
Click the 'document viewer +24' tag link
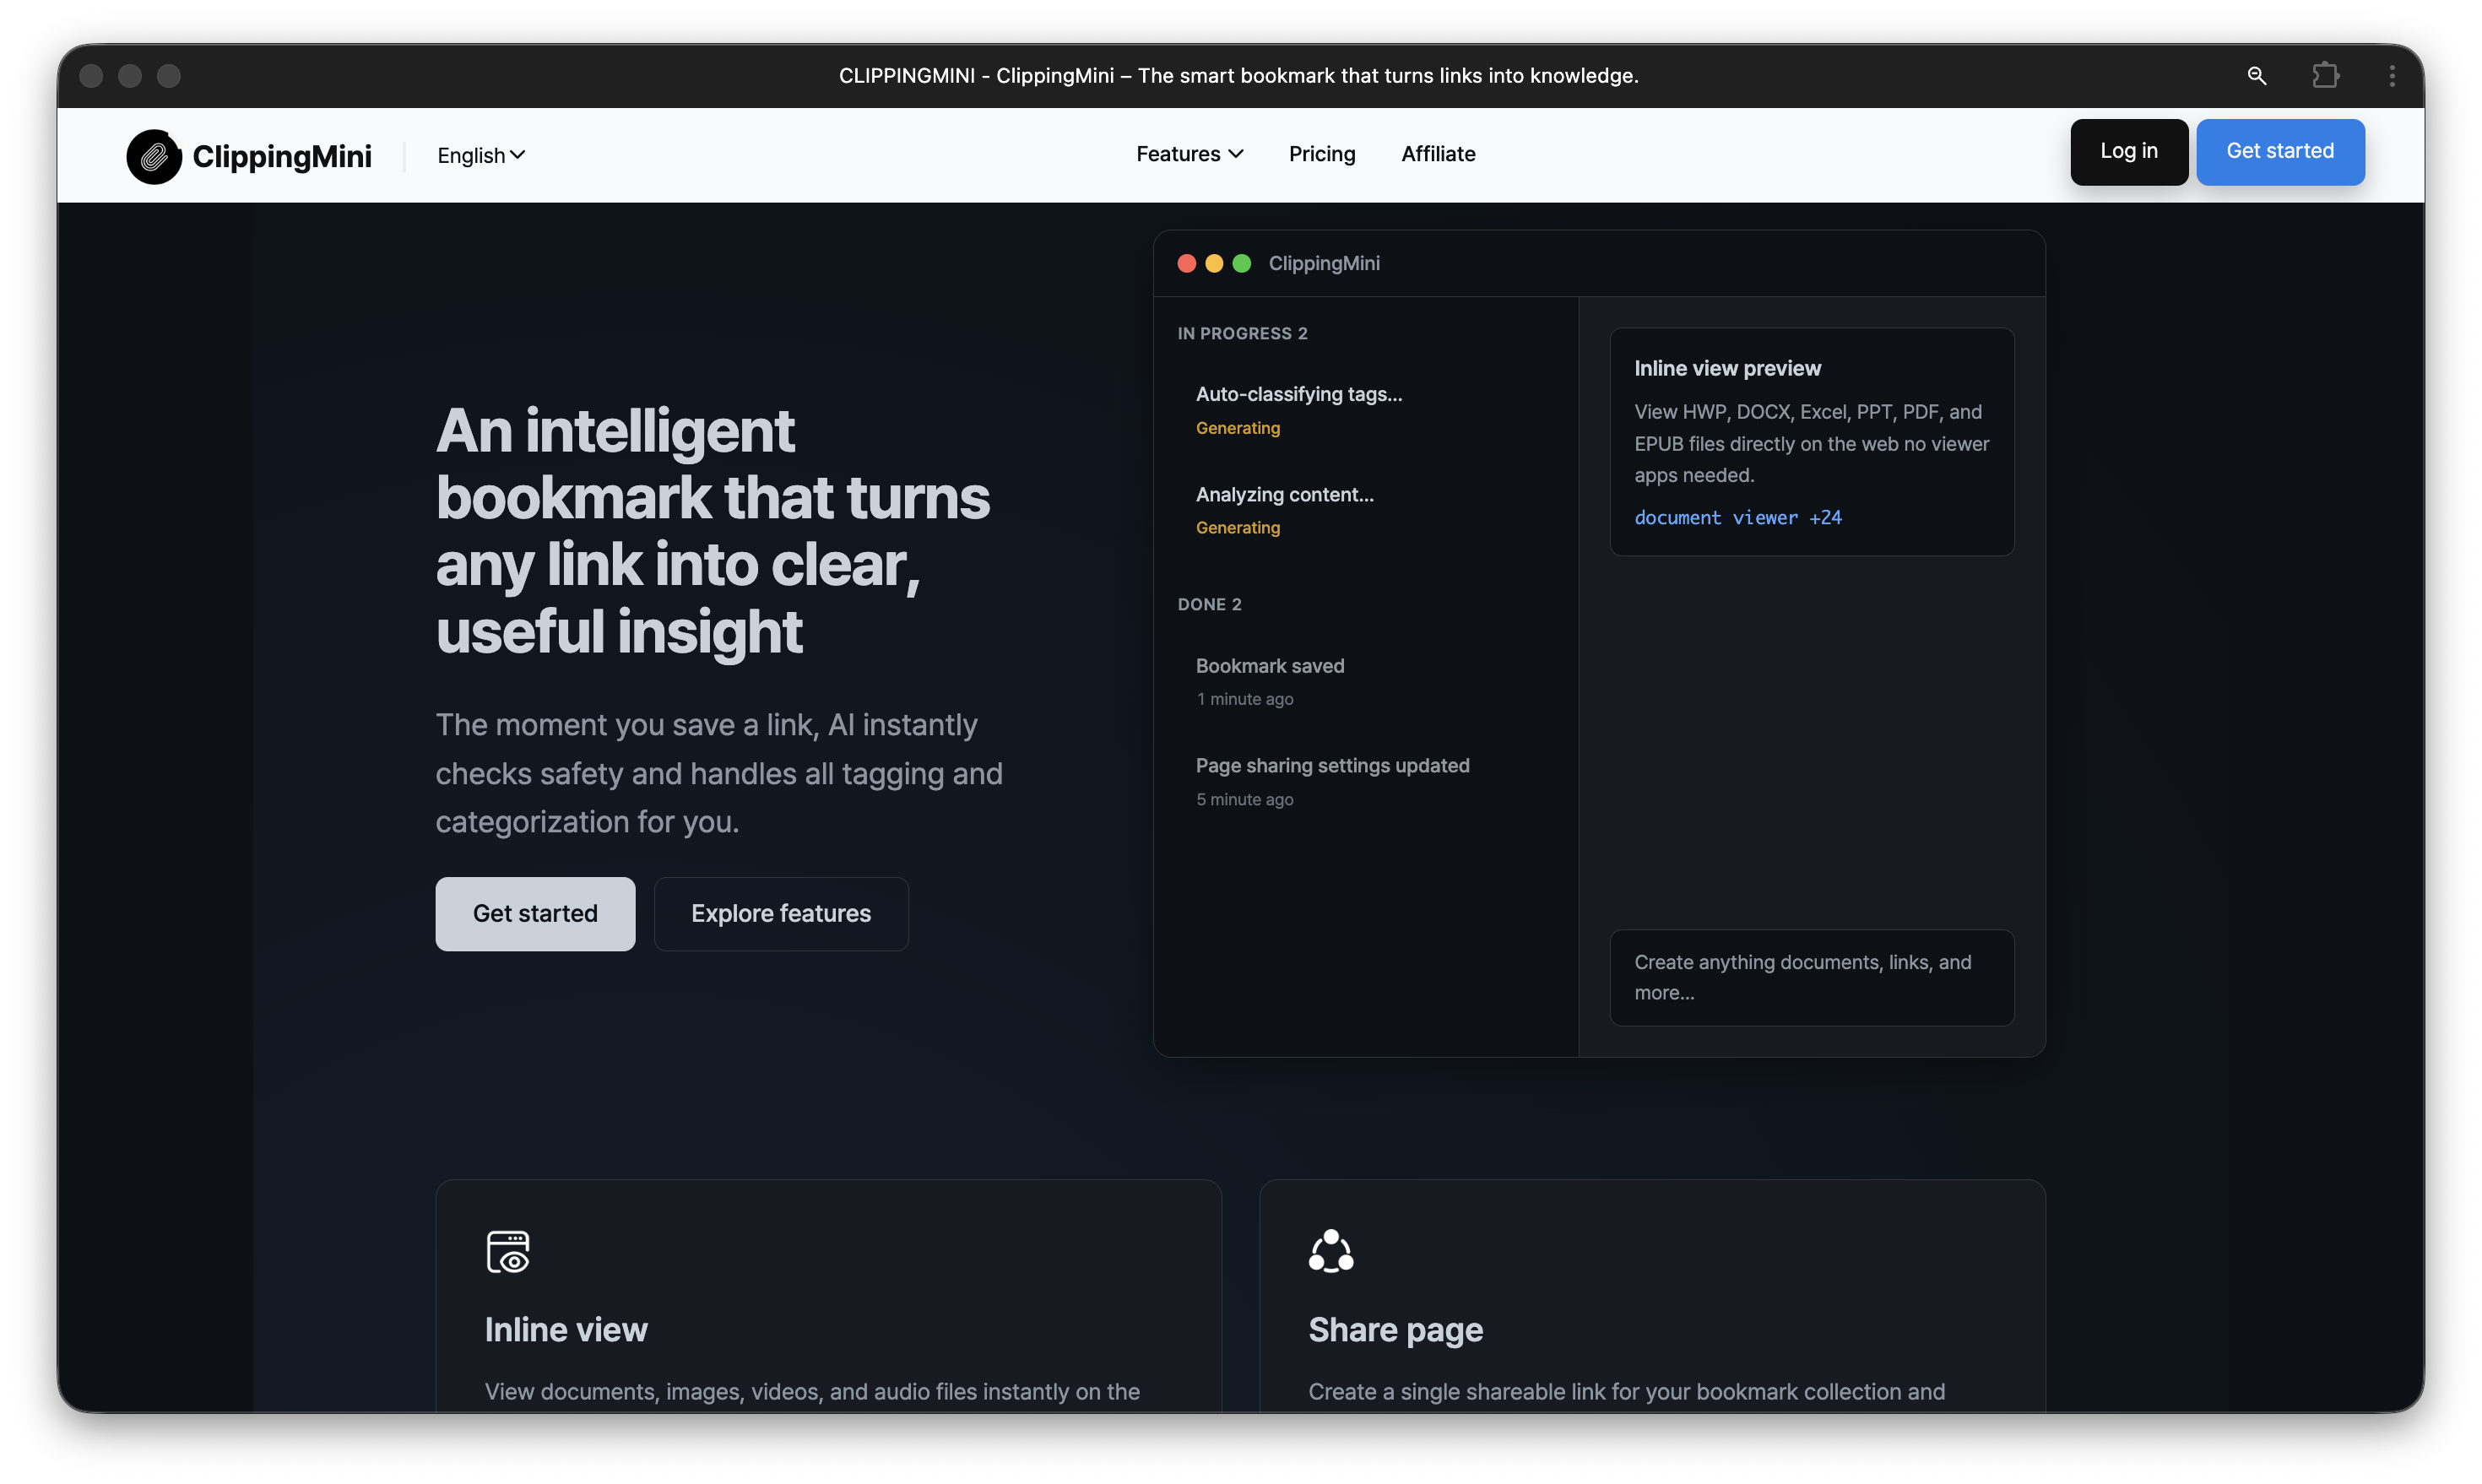coord(1737,517)
